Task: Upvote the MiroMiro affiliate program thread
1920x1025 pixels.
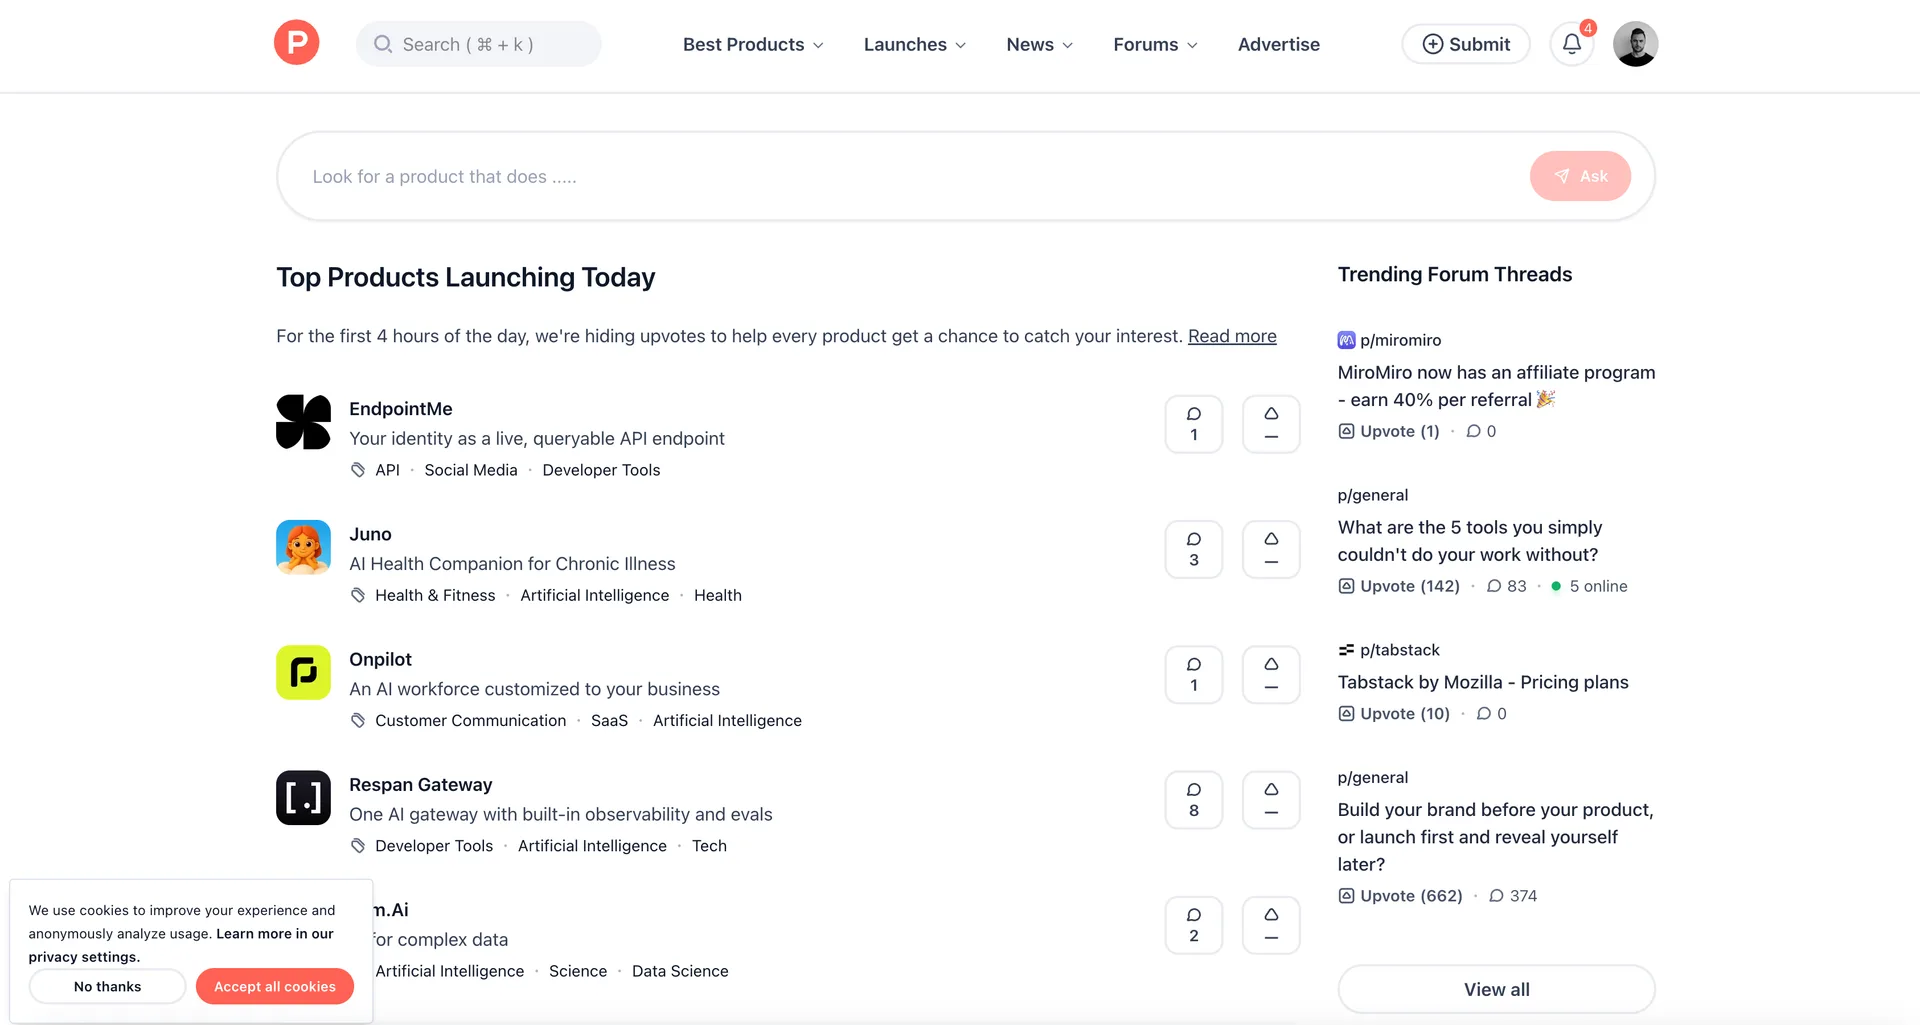Action: [1389, 431]
